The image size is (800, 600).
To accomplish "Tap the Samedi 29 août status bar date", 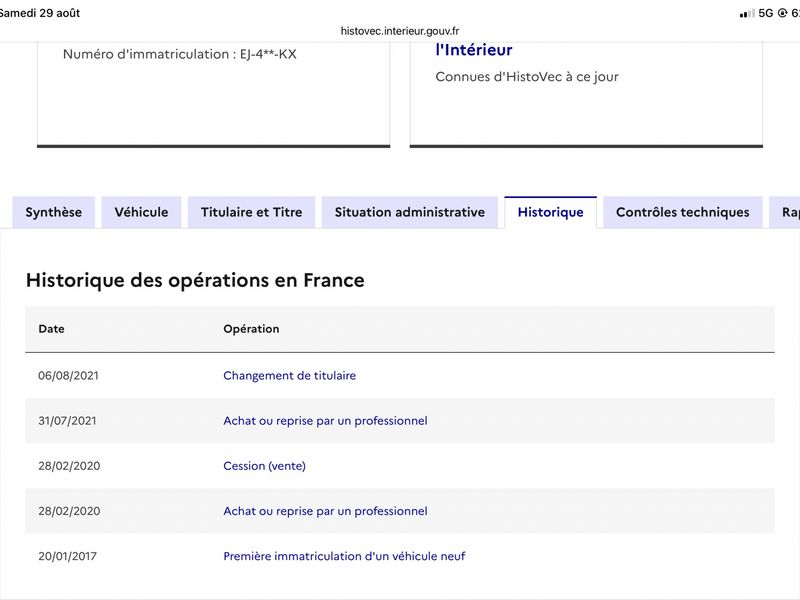I will [40, 13].
